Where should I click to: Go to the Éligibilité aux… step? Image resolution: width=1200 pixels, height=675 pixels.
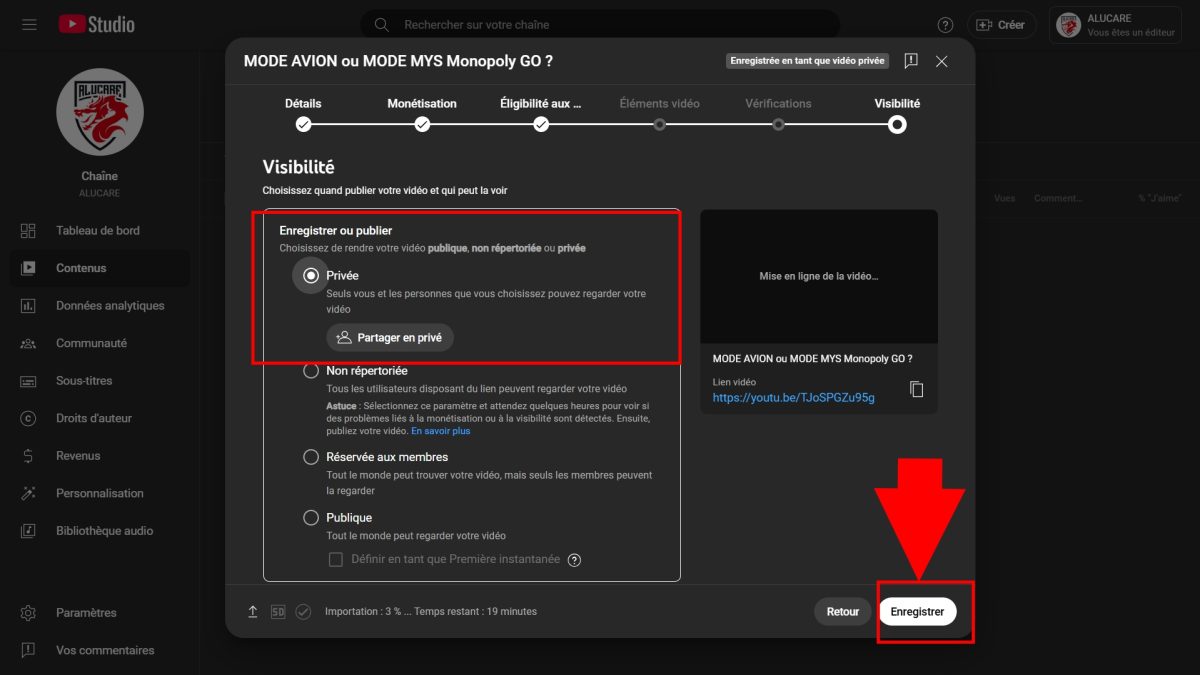click(541, 114)
